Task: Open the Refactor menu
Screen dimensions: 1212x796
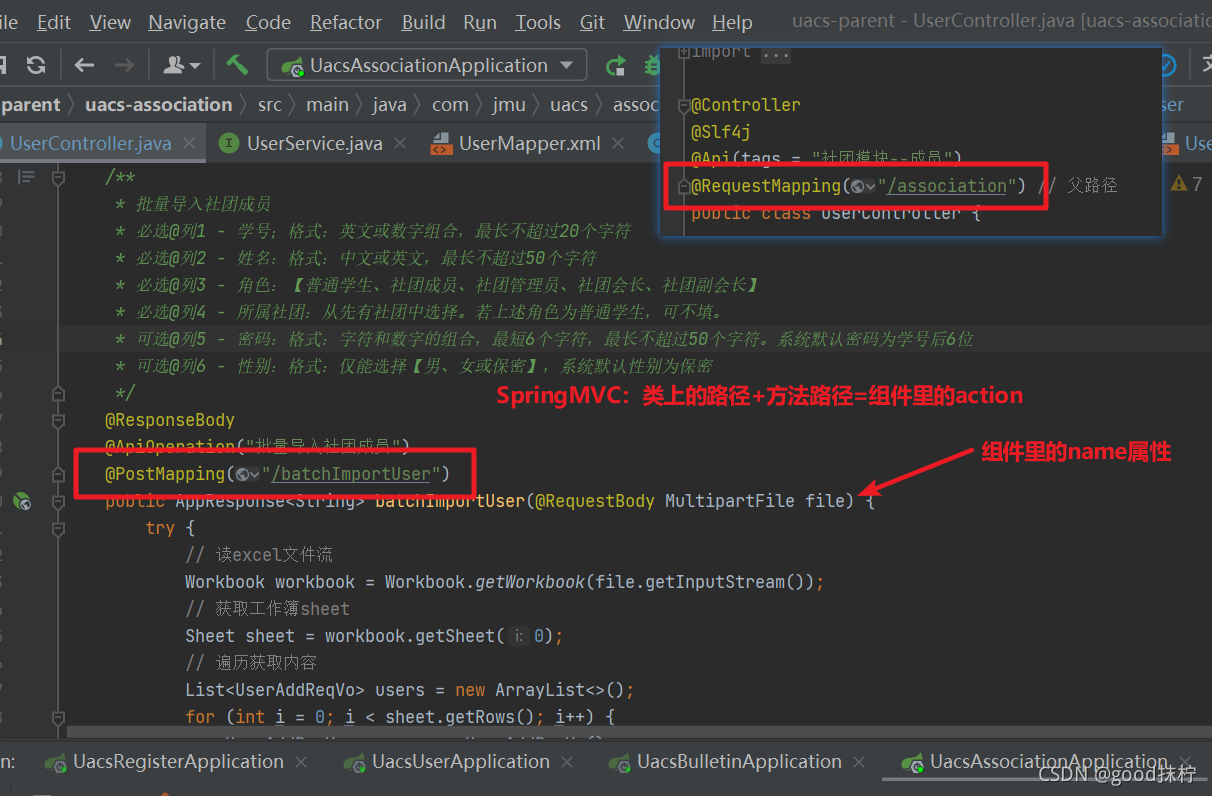Action: coord(346,22)
